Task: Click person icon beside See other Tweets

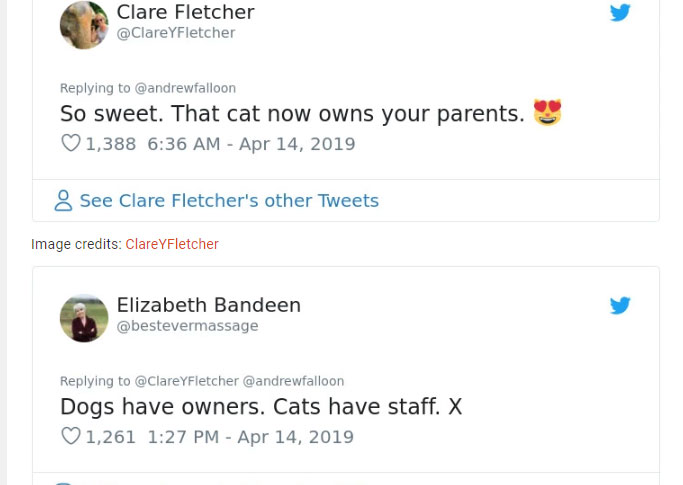Action: (x=63, y=201)
